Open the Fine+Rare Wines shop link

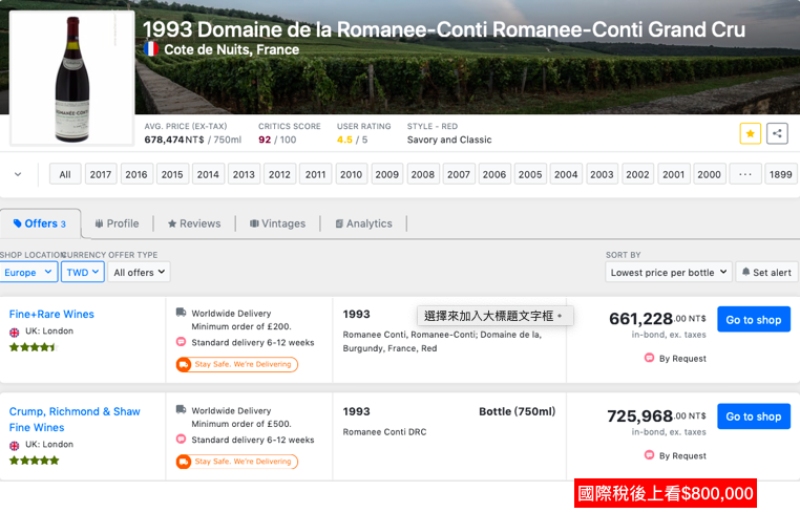coord(52,314)
